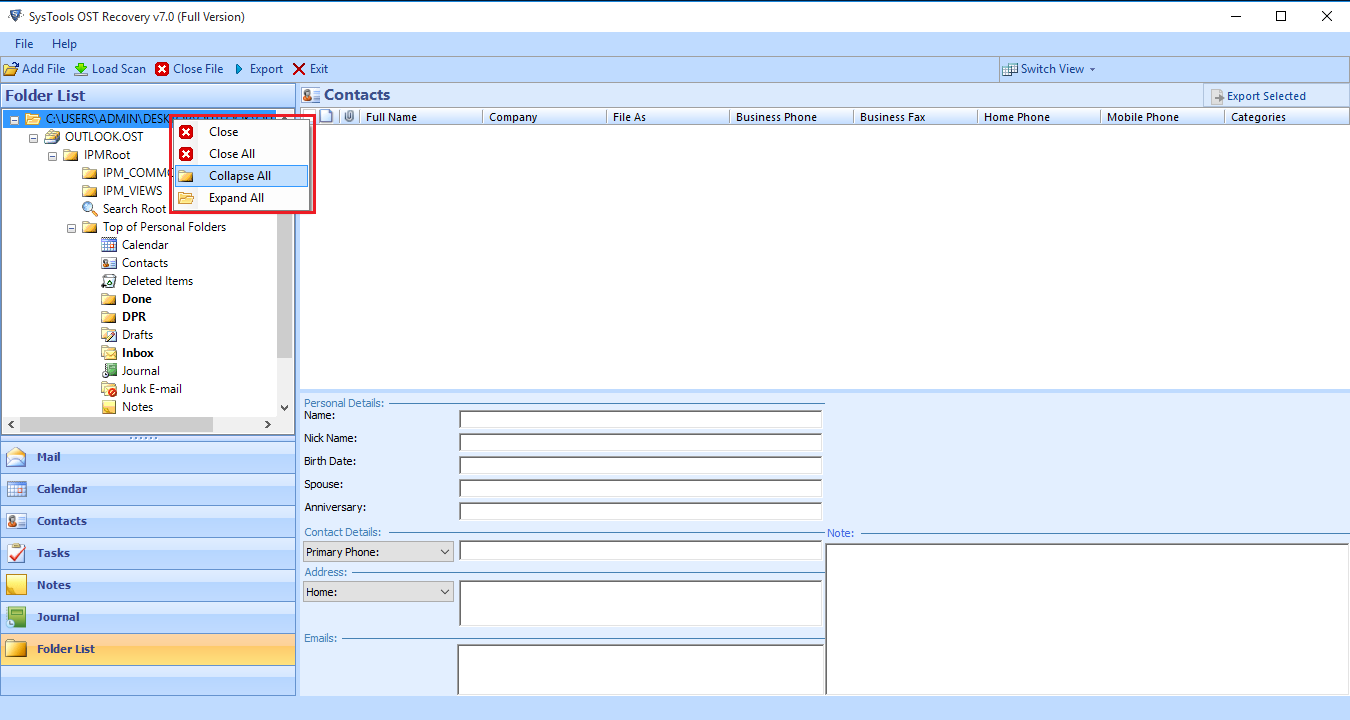Open the File menu
Screen dimensions: 1350x720
tap(24, 44)
